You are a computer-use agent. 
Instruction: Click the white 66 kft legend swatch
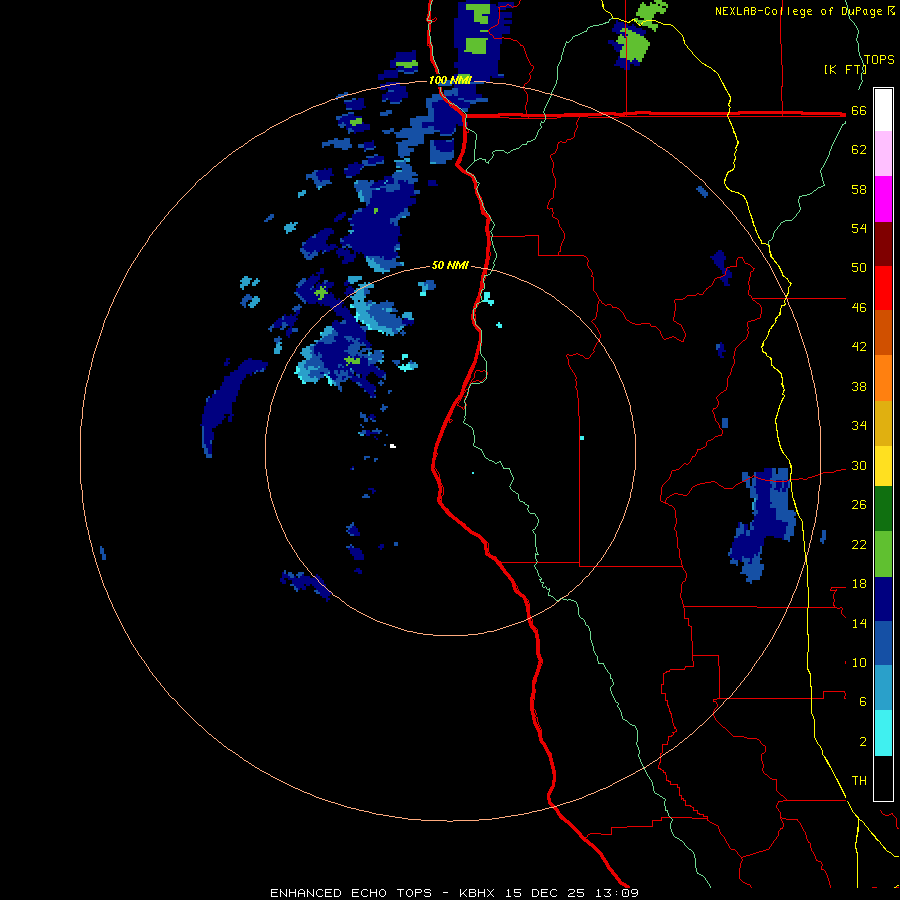(x=883, y=110)
